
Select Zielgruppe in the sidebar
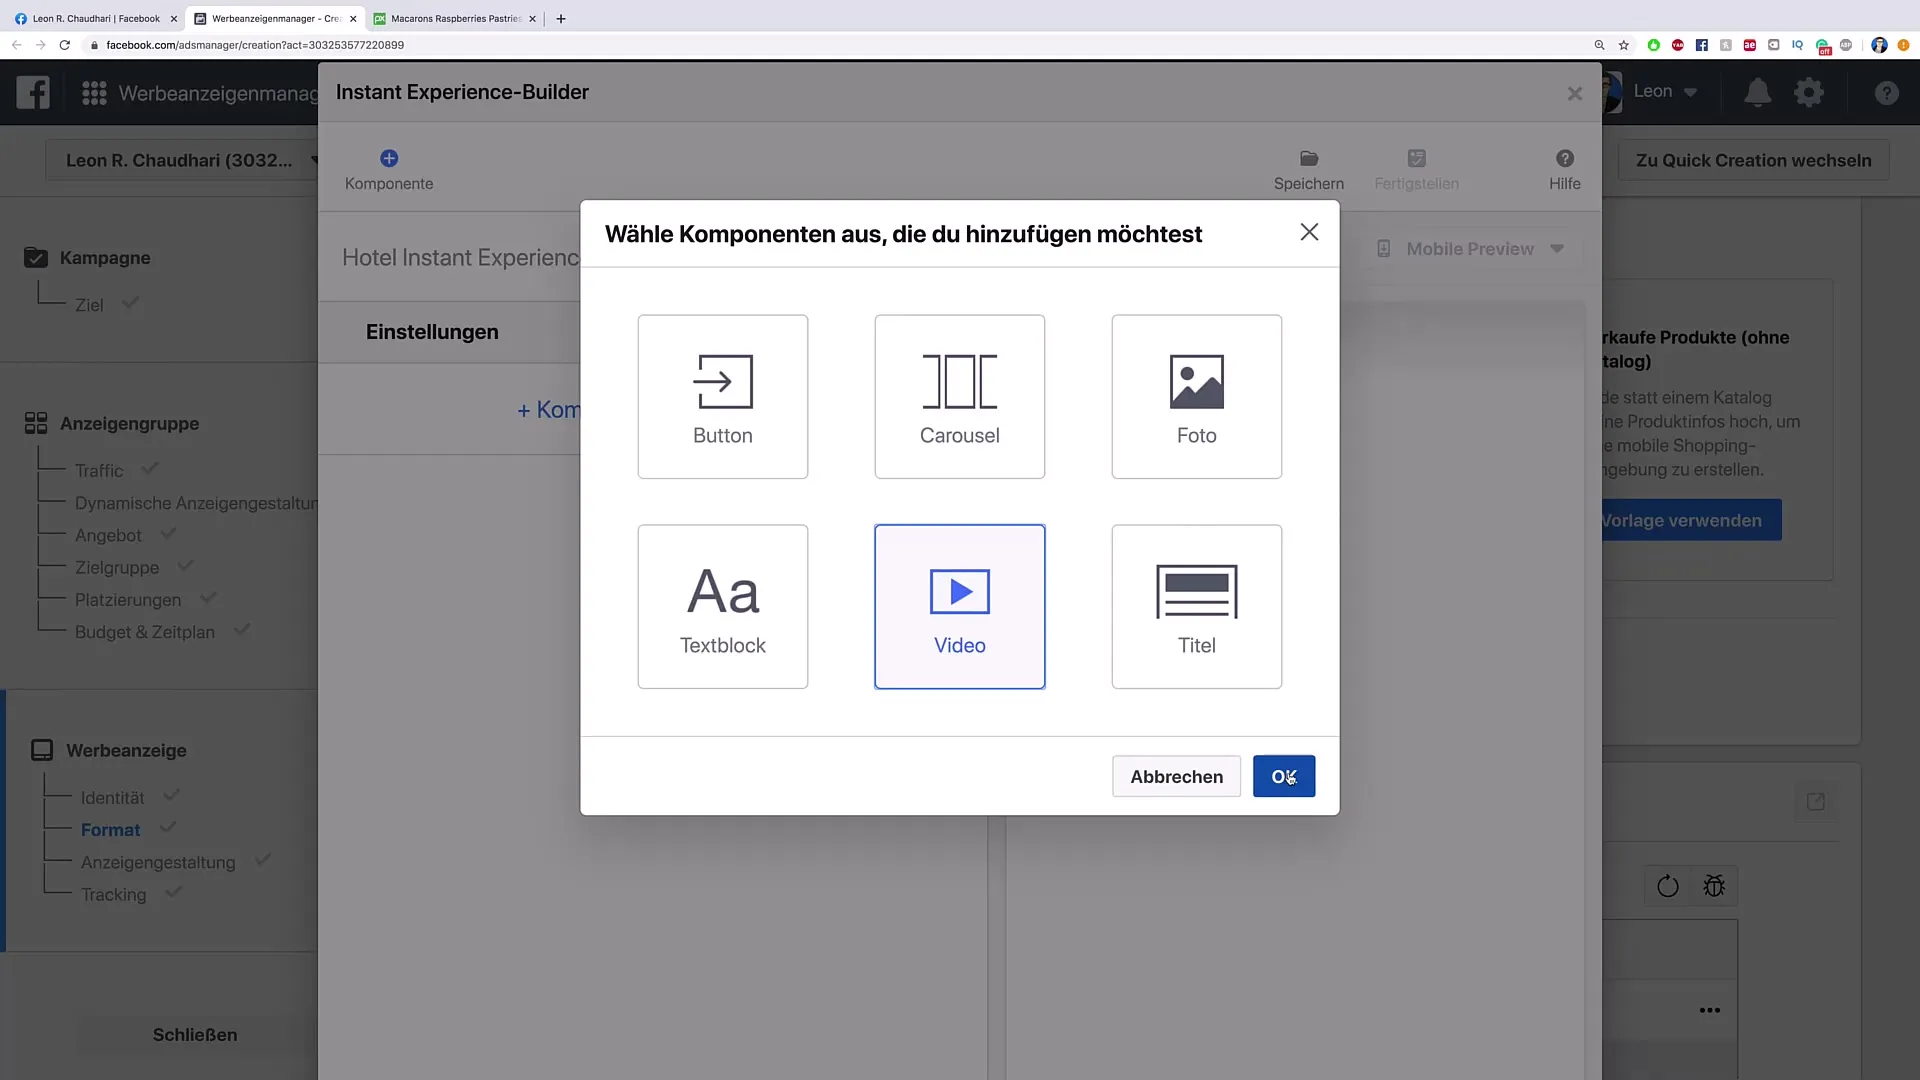click(x=117, y=568)
